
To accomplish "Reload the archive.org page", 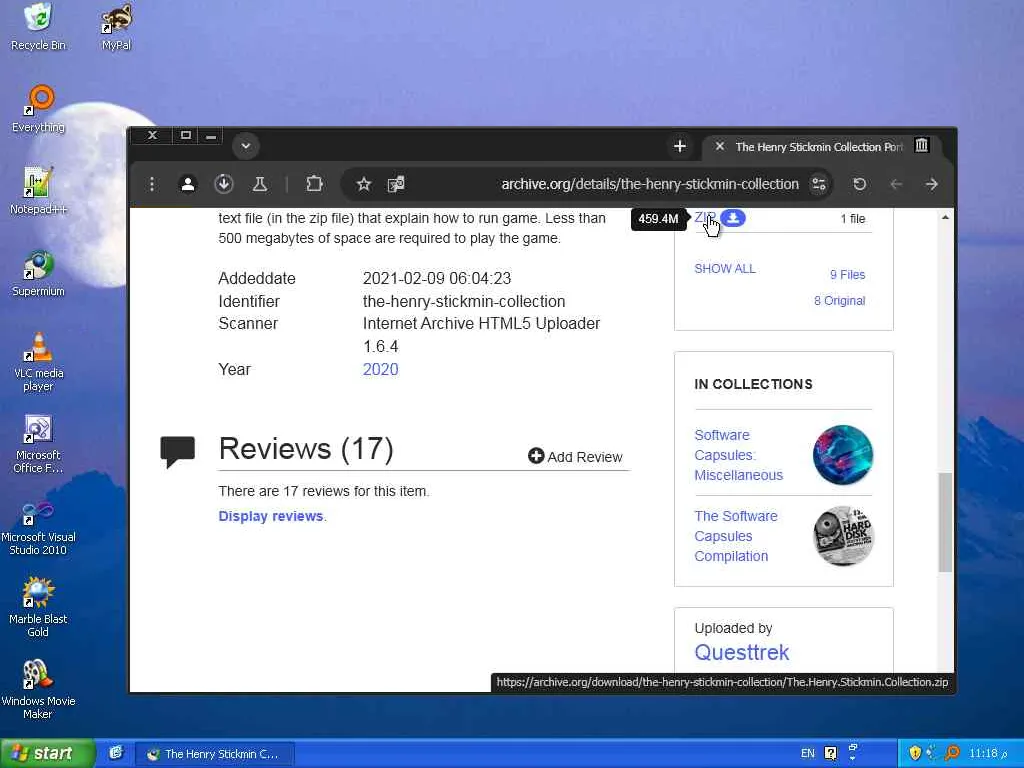I will (859, 184).
